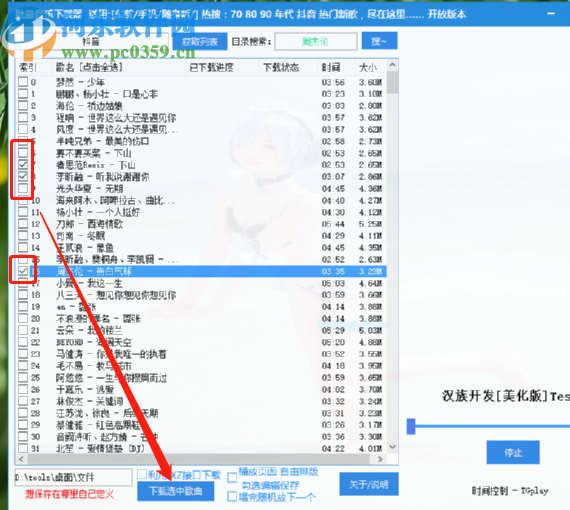Check the box for row 31 北笙
The width and height of the screenshot is (570, 510).
click(23, 448)
